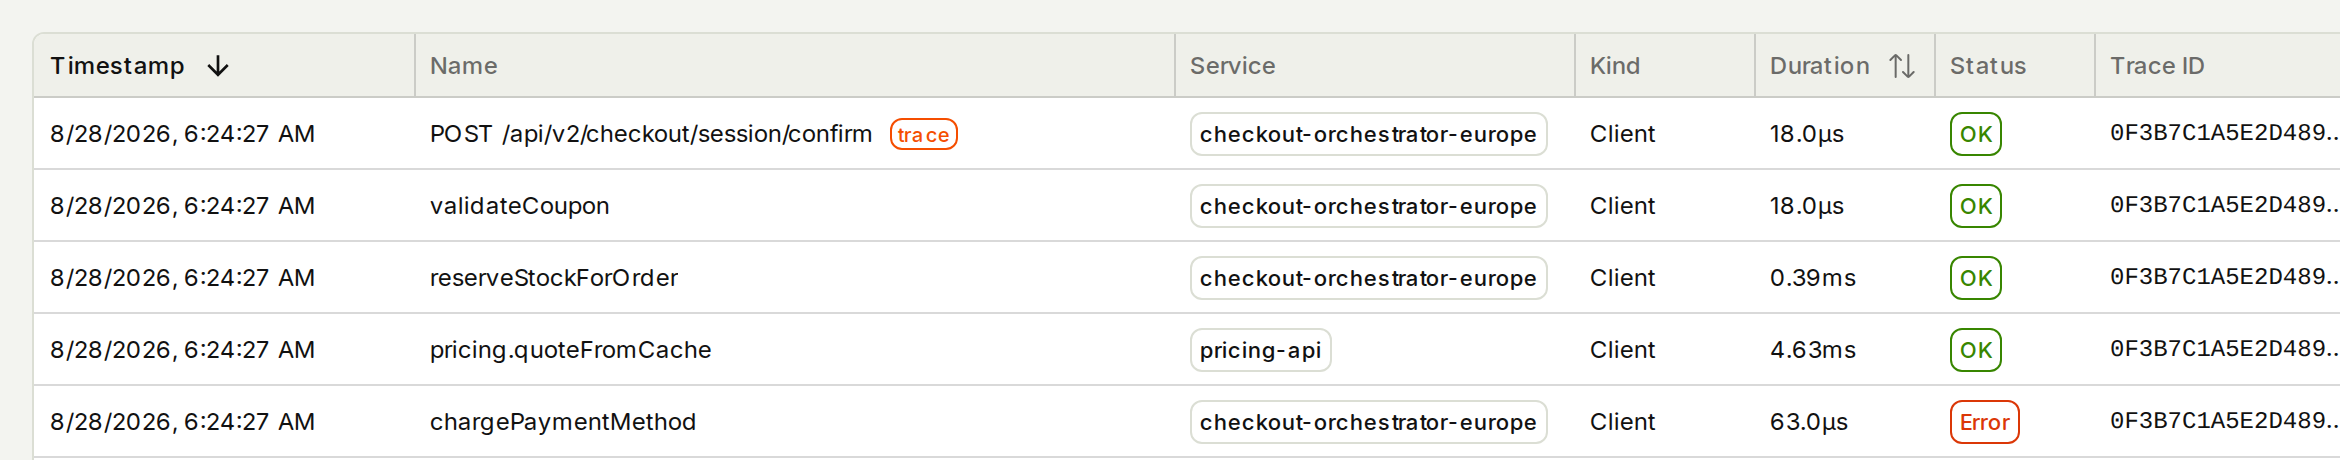Viewport: 2340px width, 460px height.
Task: Click the Name column header
Action: 463,66
